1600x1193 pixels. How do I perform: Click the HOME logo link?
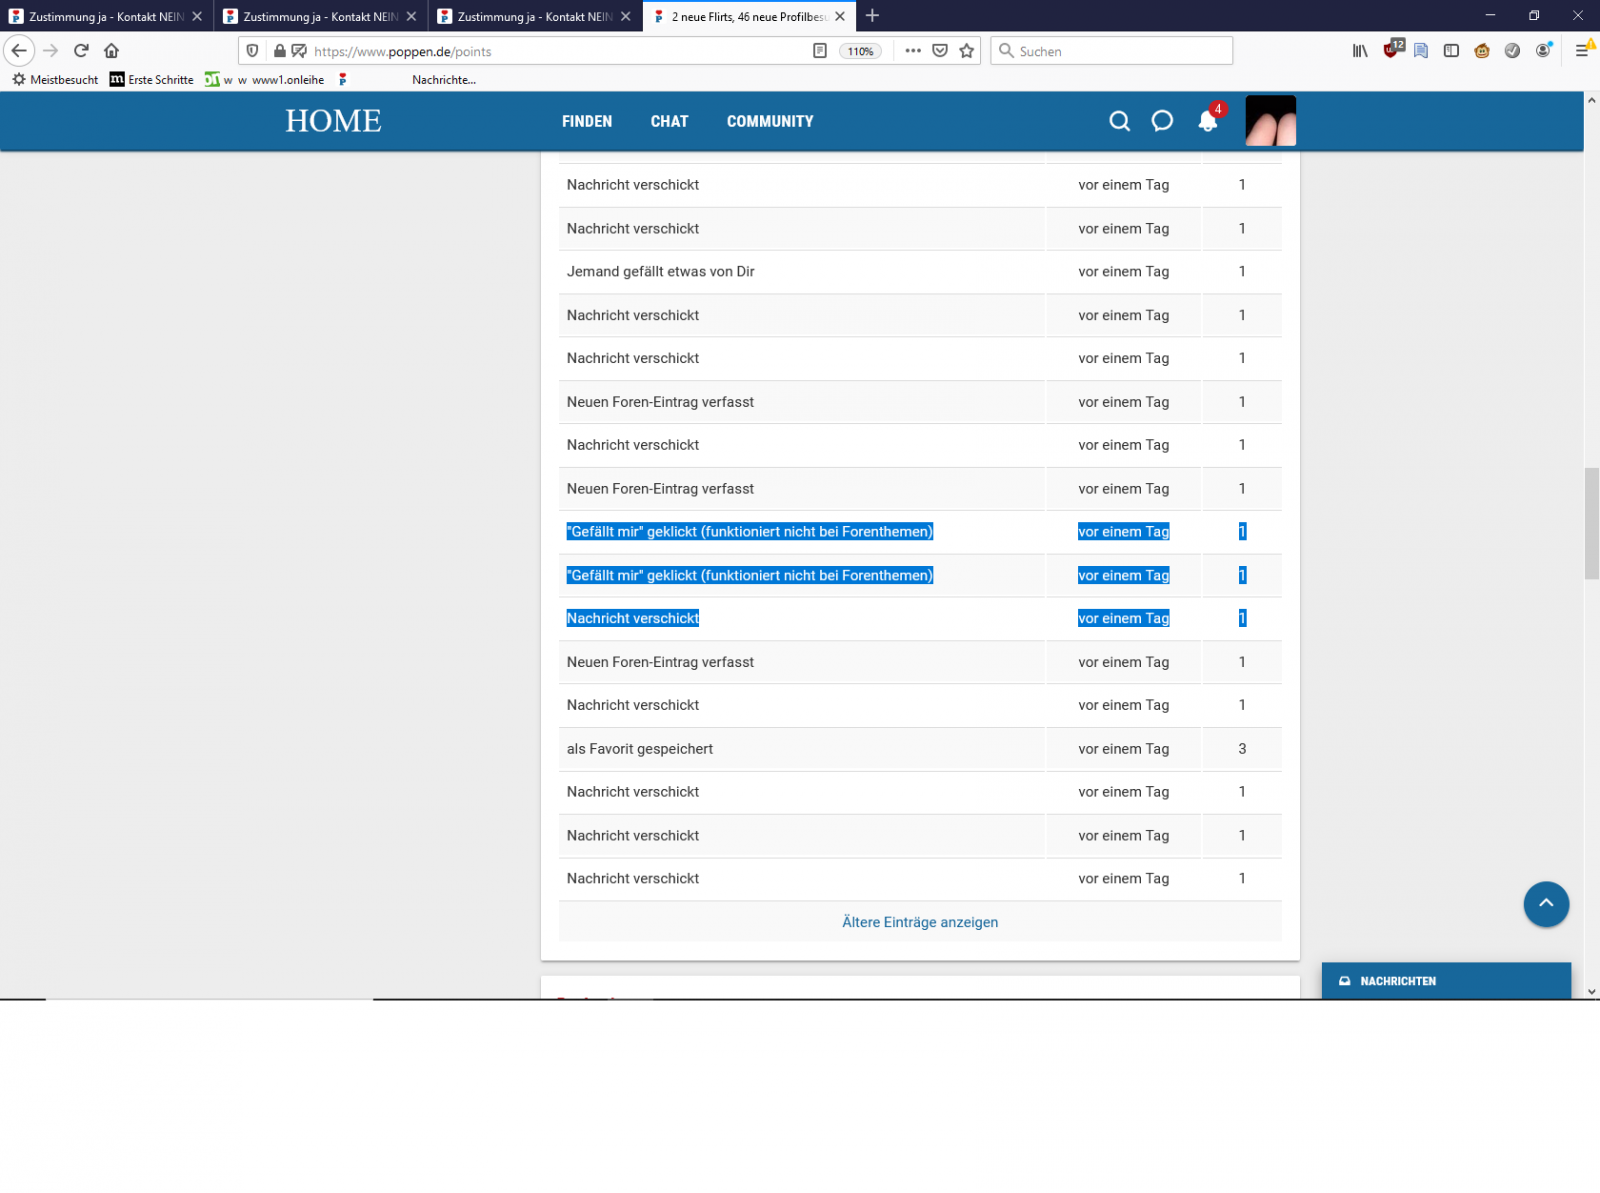pos(333,121)
